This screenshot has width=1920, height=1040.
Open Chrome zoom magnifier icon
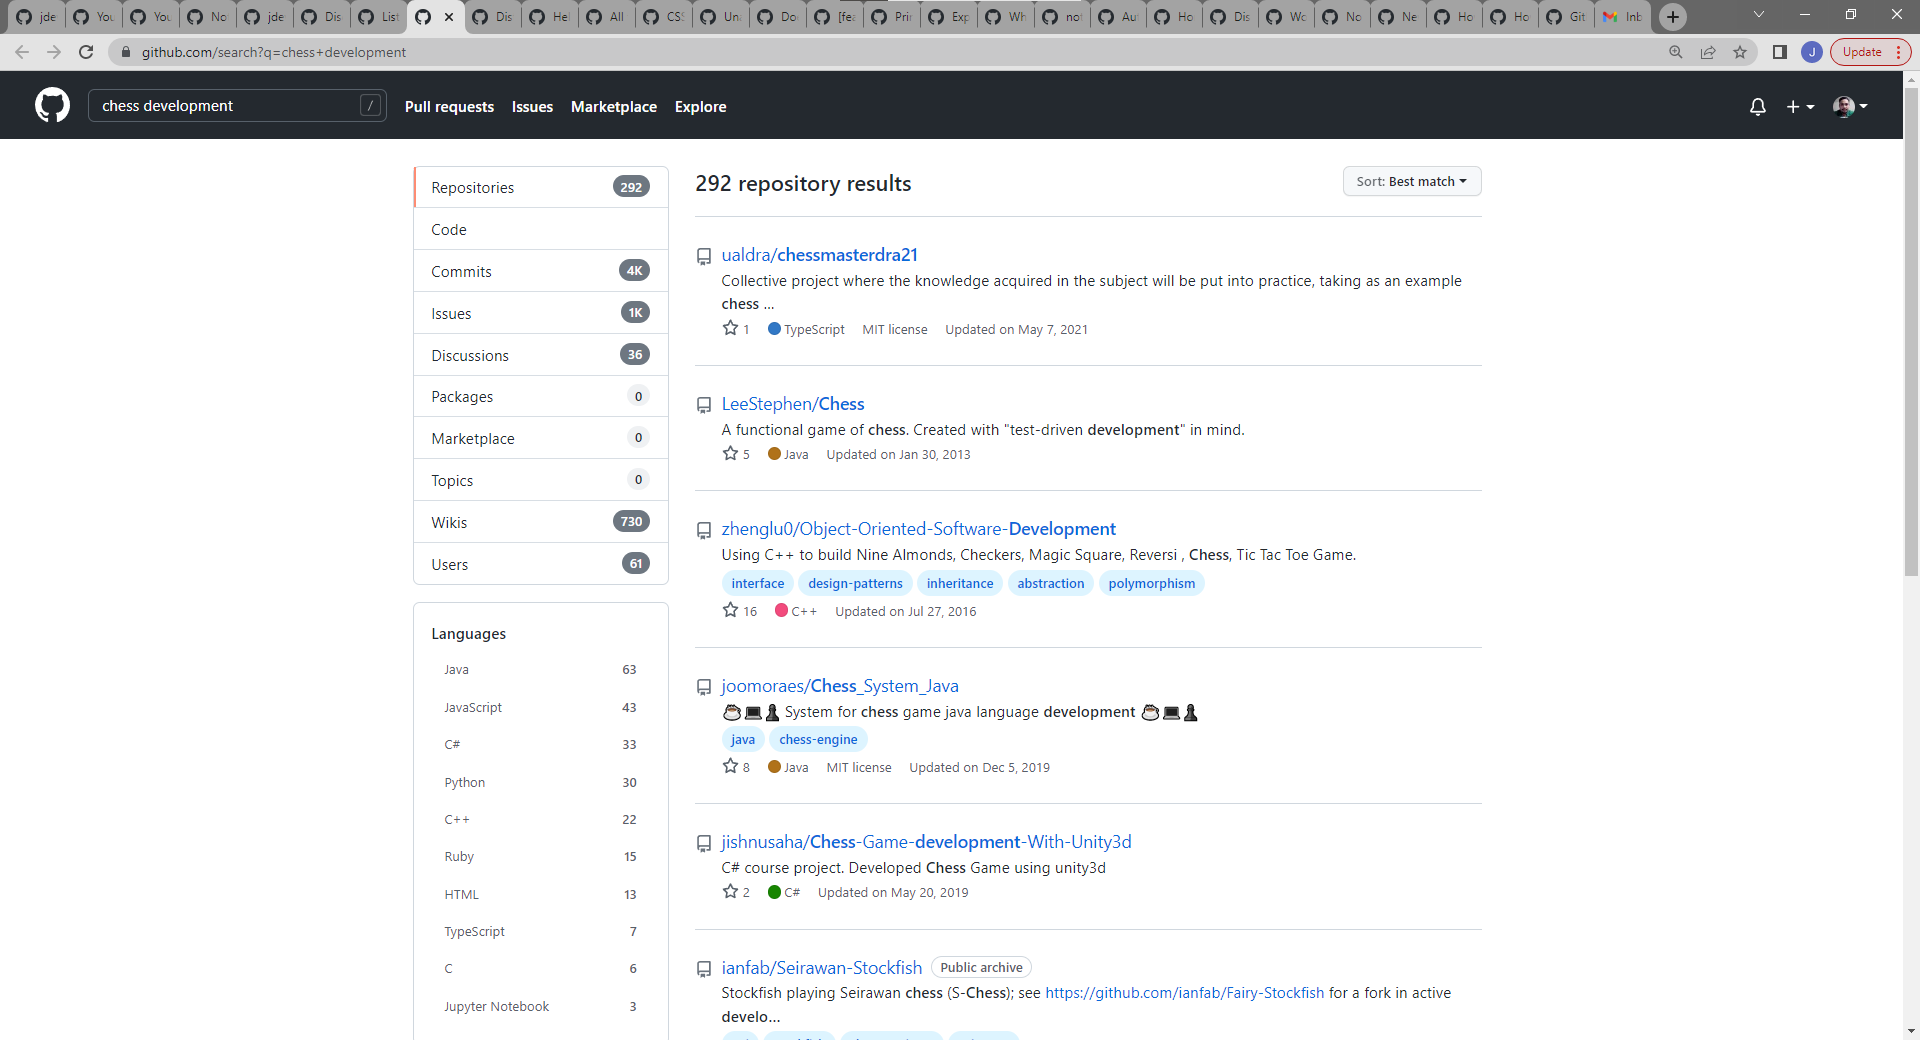click(x=1676, y=52)
